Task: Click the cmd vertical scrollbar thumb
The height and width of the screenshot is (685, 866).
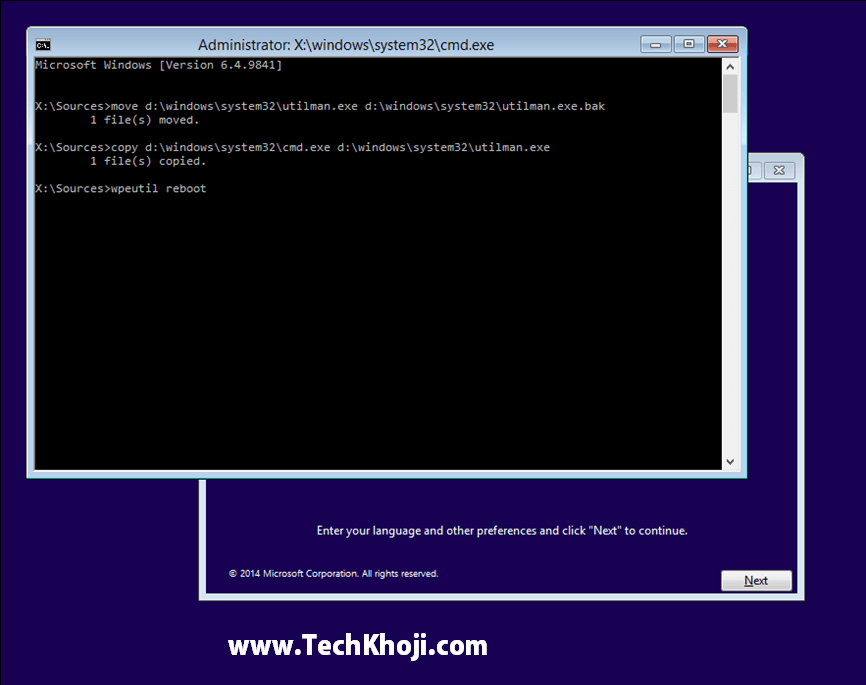Action: click(730, 94)
